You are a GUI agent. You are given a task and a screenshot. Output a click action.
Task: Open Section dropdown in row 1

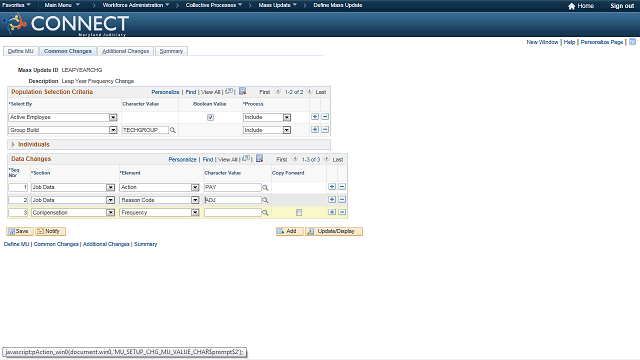point(73,187)
